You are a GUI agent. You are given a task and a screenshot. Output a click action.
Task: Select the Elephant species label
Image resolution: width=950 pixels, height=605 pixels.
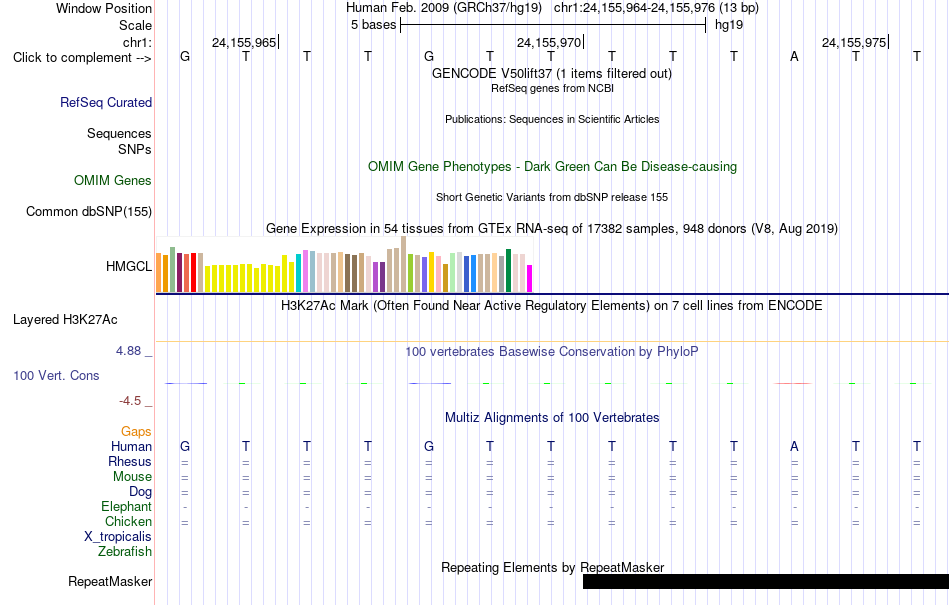pyautogui.click(x=126, y=506)
